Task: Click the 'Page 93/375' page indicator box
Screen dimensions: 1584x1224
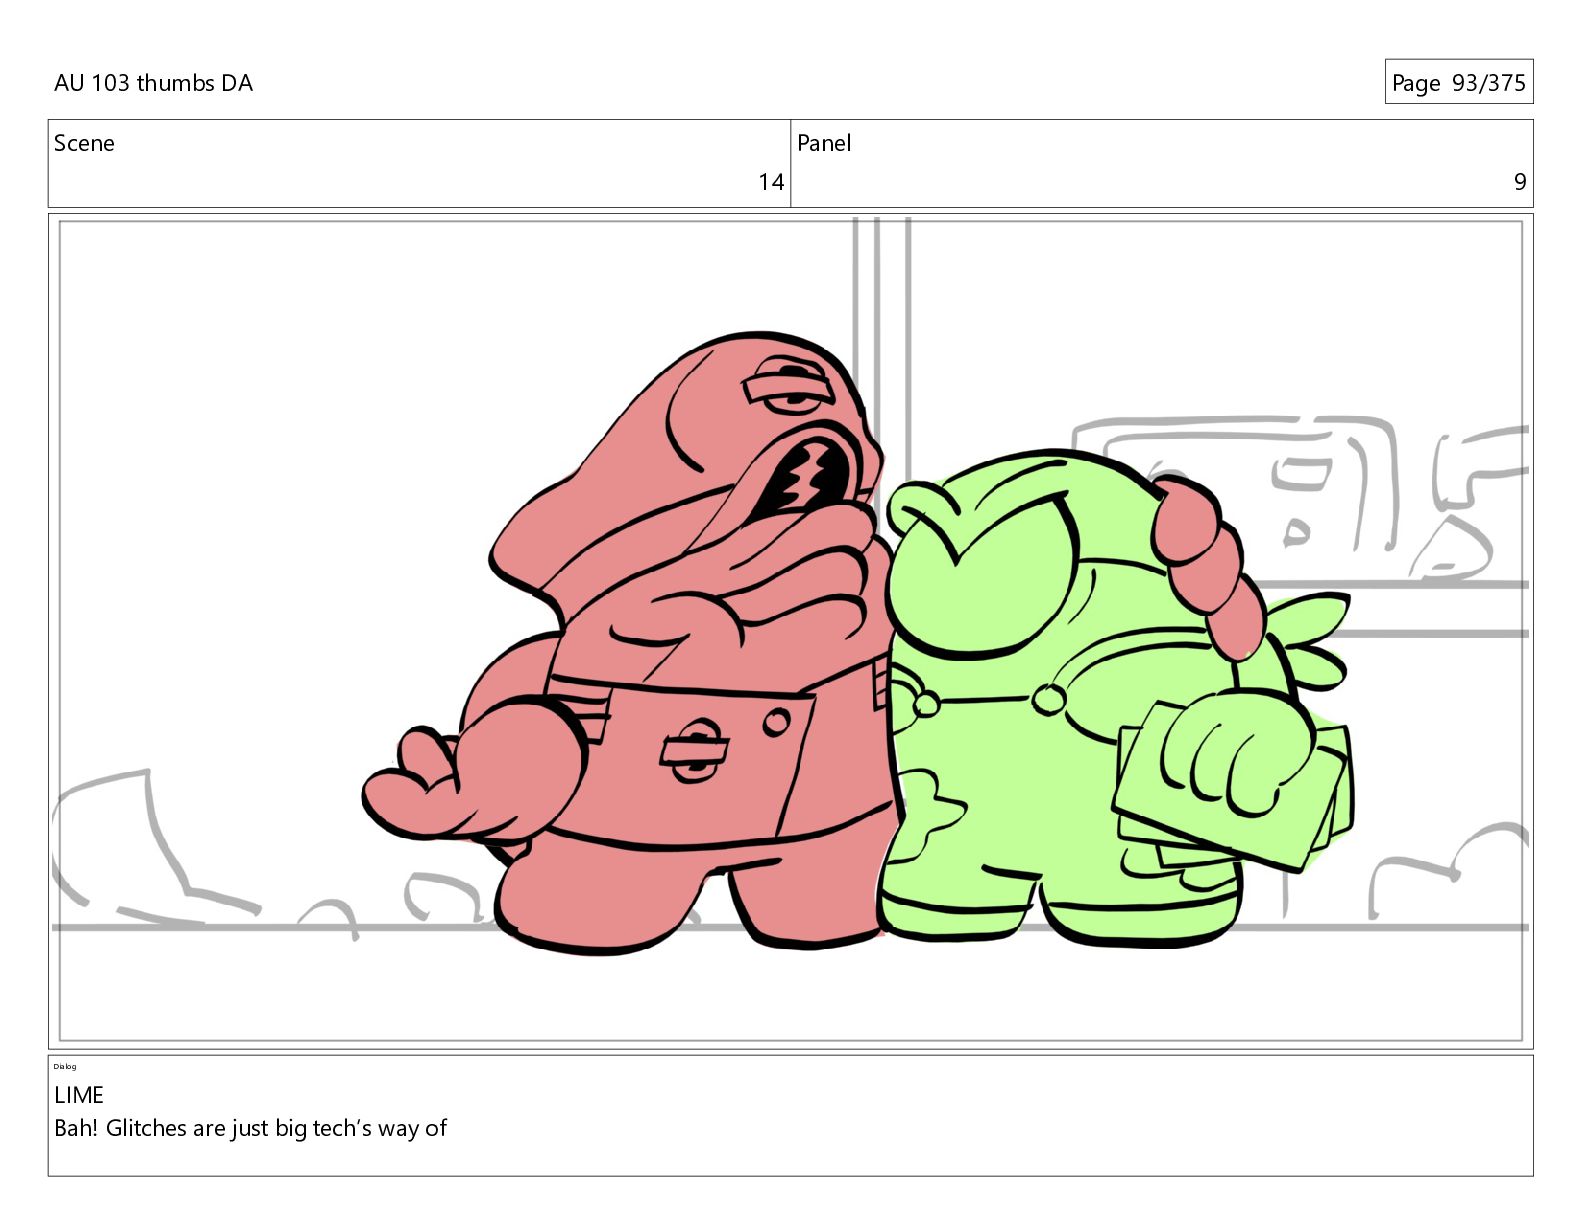Action: 1458,82
